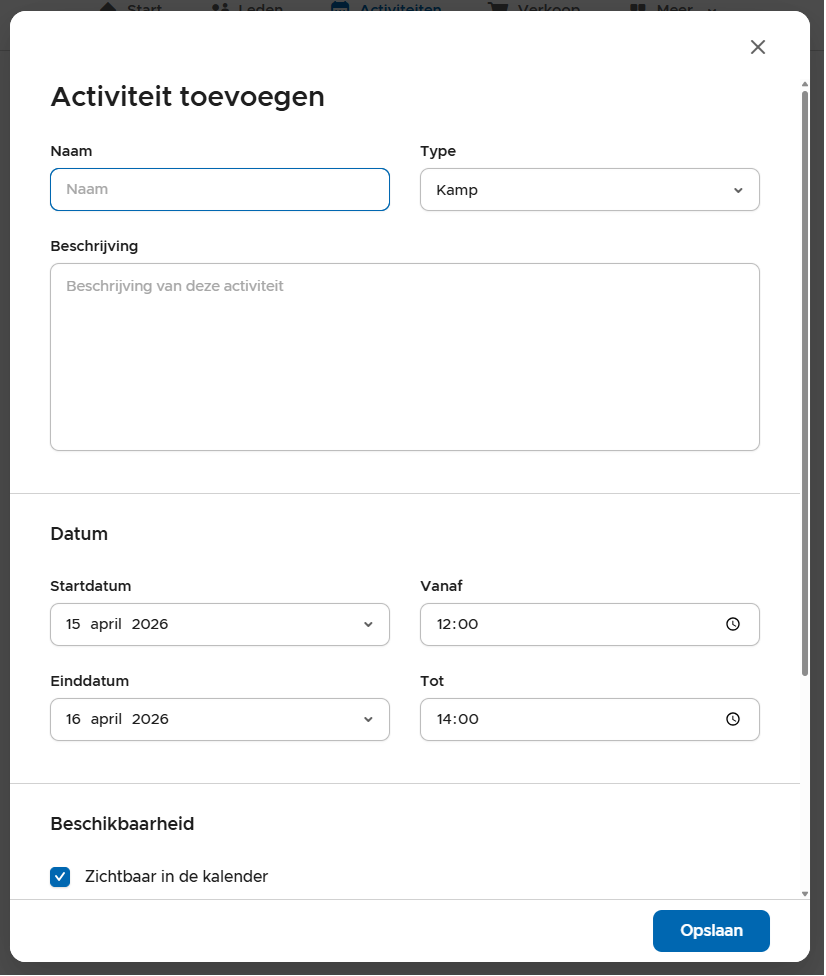This screenshot has height=976, width=826.
Task: Click the 14:00 time in Tot
Action: [x=458, y=719]
